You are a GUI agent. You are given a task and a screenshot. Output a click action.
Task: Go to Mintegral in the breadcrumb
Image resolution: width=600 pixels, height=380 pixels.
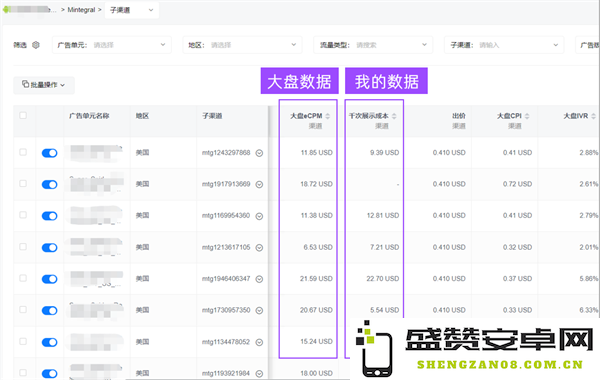pyautogui.click(x=81, y=10)
